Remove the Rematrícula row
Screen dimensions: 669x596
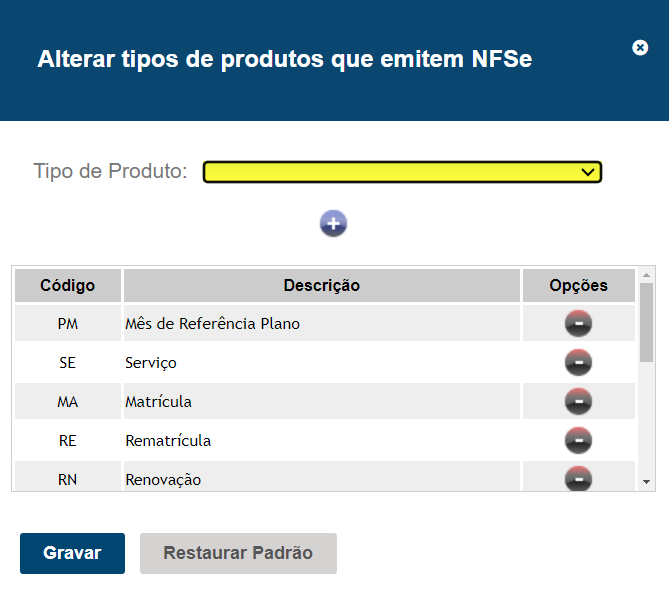[x=578, y=441]
